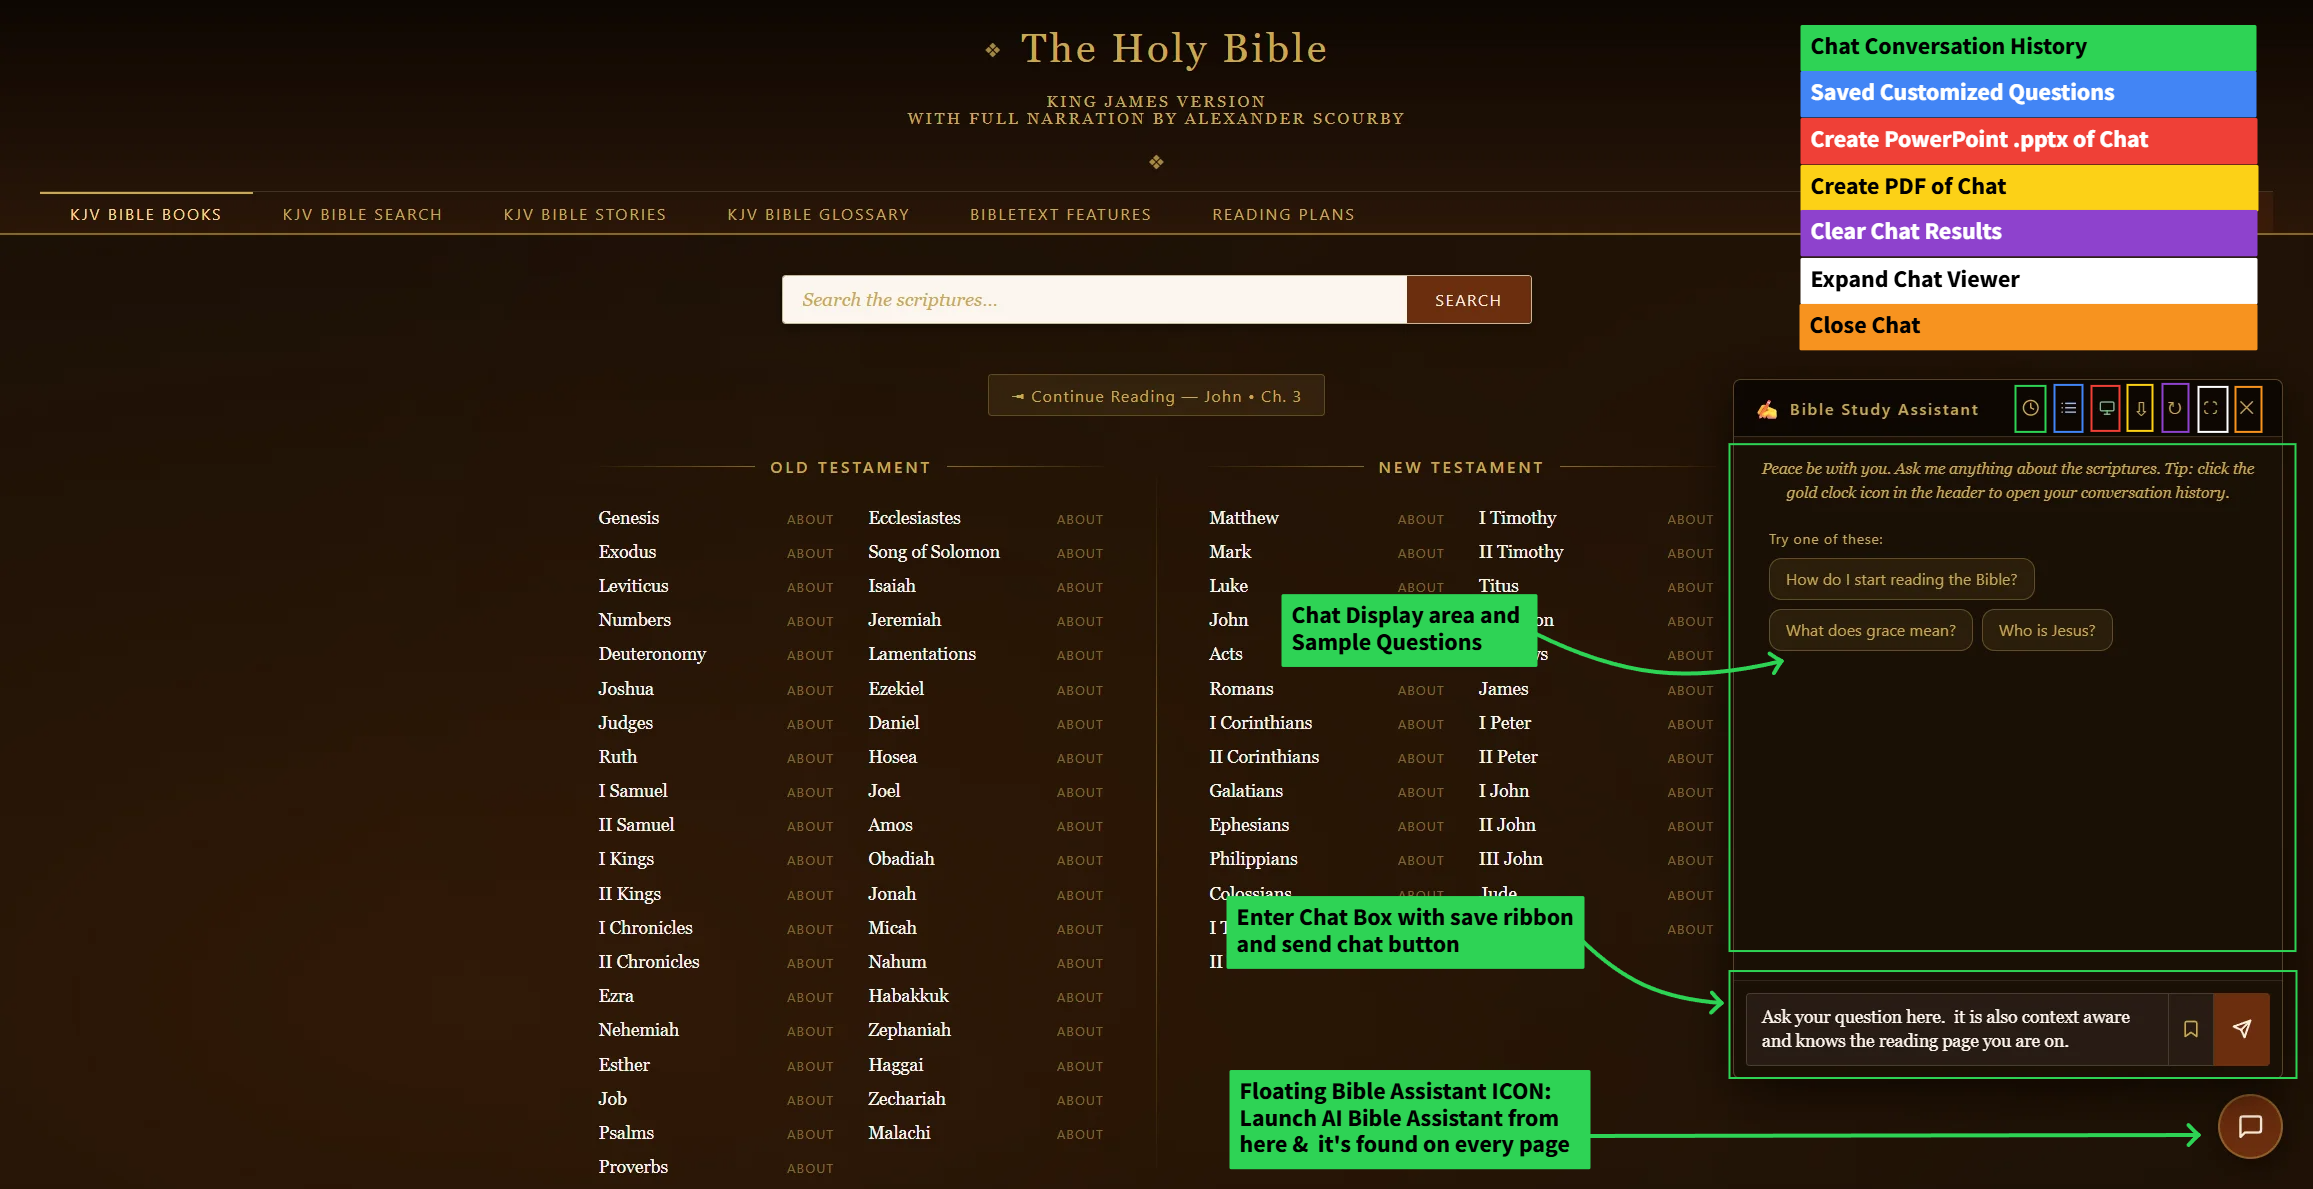Image resolution: width=2313 pixels, height=1189 pixels.
Task: Open the book of Philippians
Action: point(1253,859)
